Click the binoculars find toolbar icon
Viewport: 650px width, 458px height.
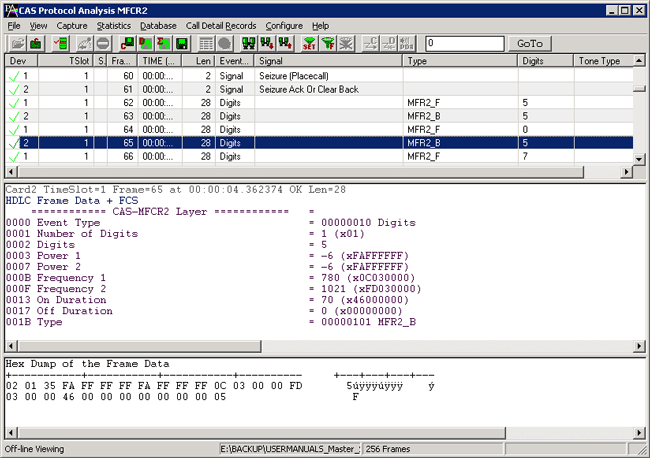[x=249, y=44]
